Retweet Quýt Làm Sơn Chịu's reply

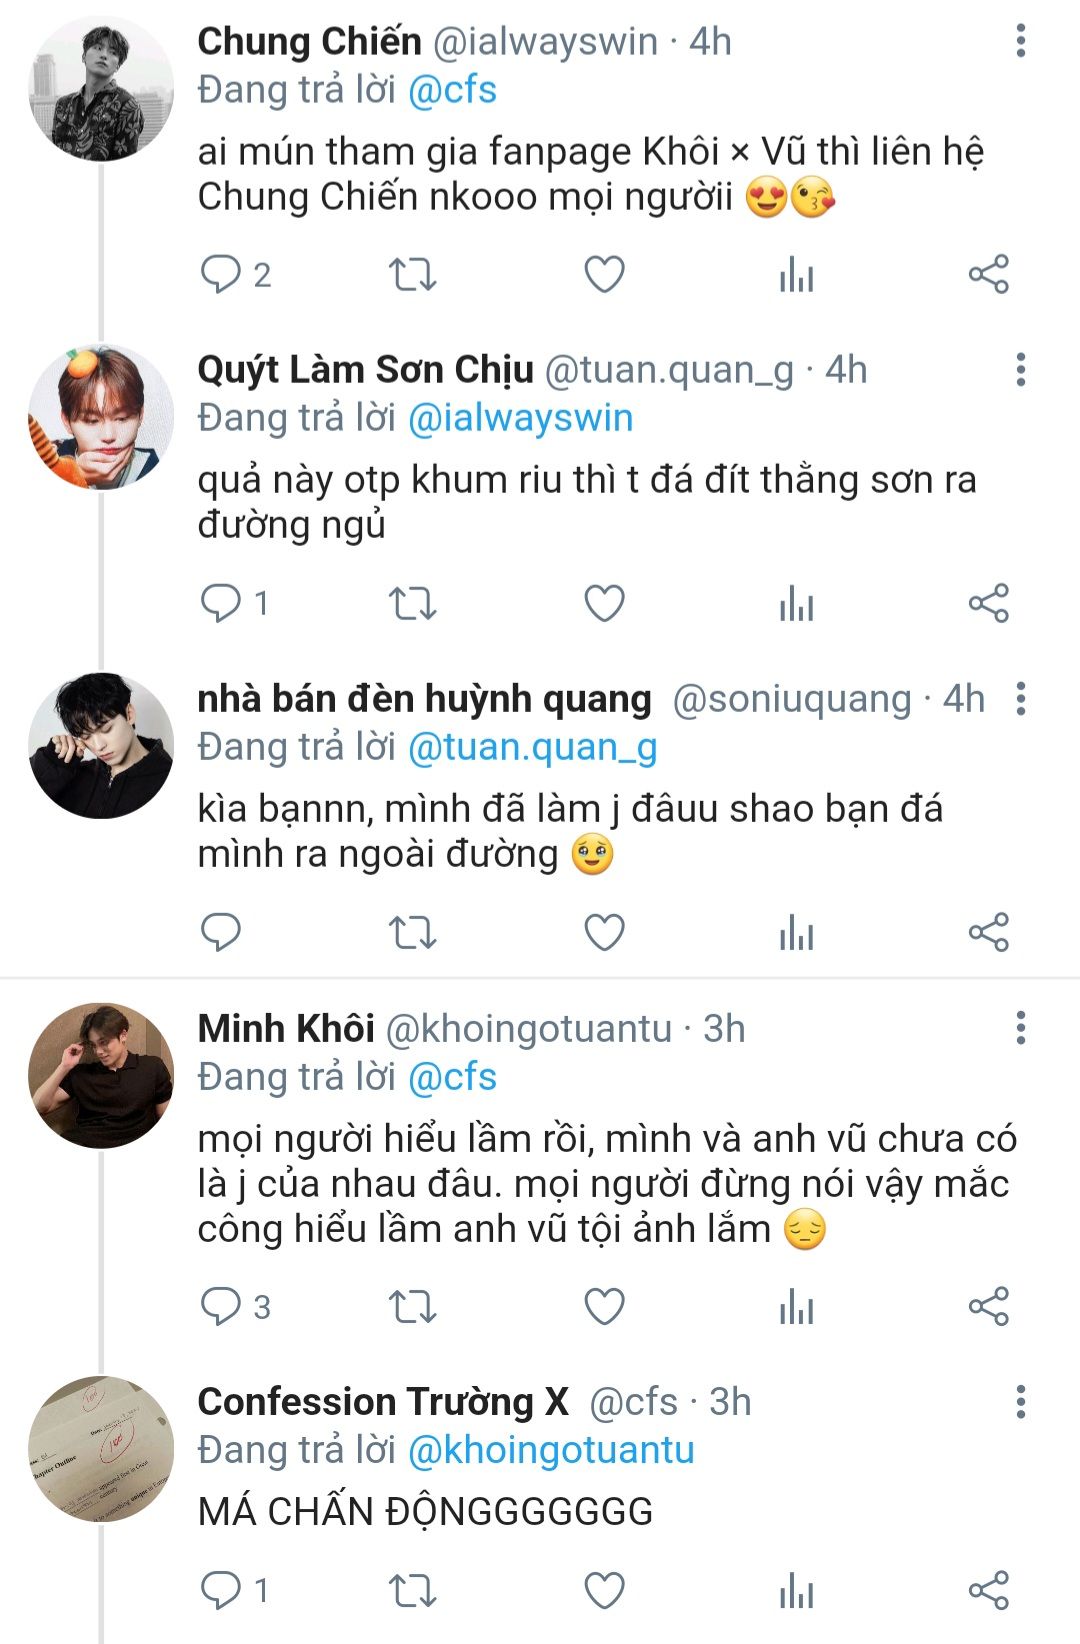tap(412, 603)
